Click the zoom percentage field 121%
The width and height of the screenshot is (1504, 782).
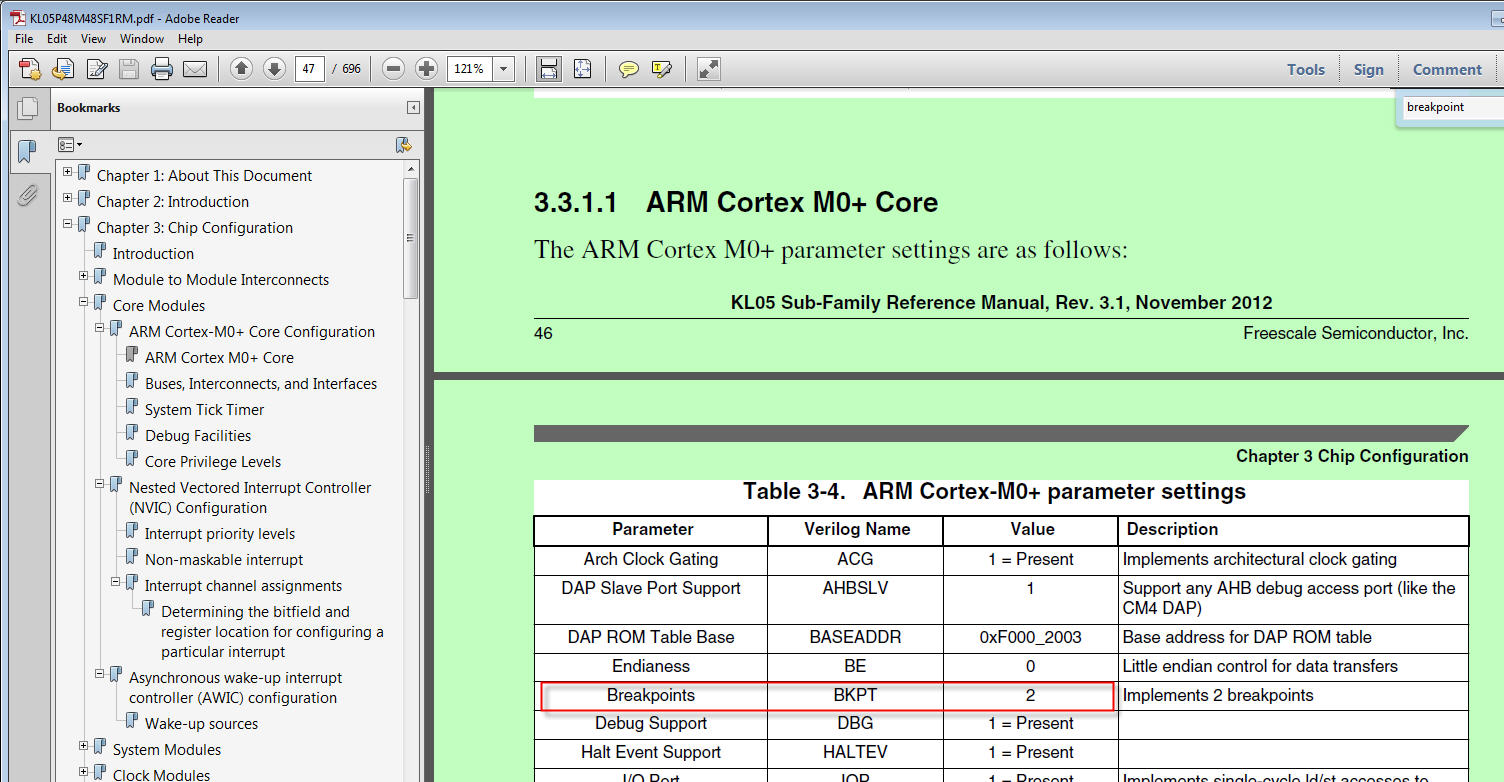(x=470, y=69)
